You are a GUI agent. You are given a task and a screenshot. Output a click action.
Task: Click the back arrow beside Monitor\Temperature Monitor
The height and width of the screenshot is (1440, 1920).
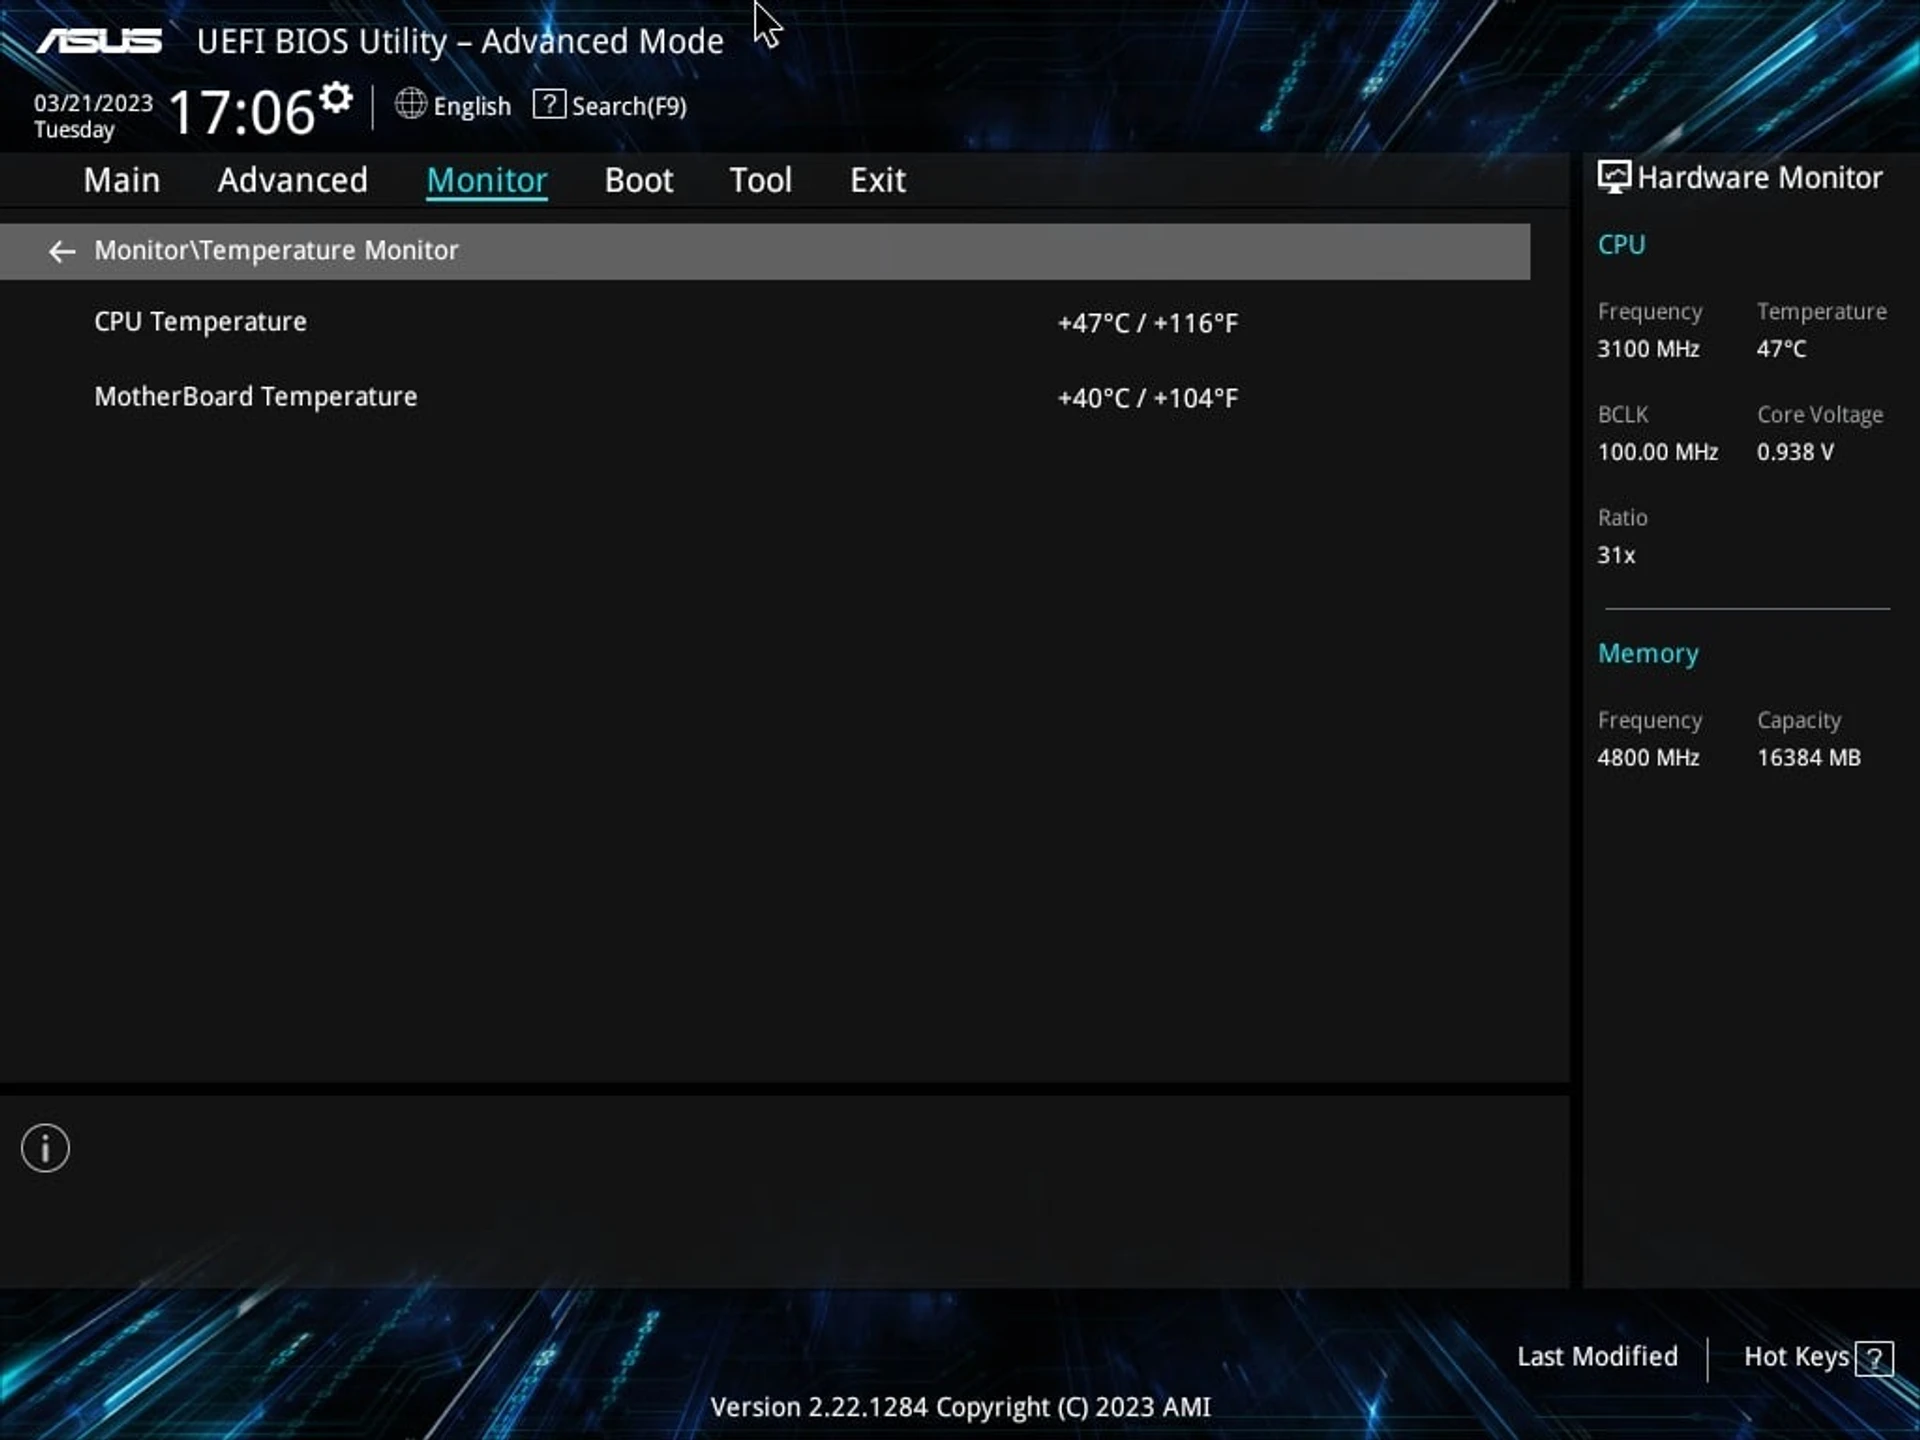pyautogui.click(x=62, y=251)
